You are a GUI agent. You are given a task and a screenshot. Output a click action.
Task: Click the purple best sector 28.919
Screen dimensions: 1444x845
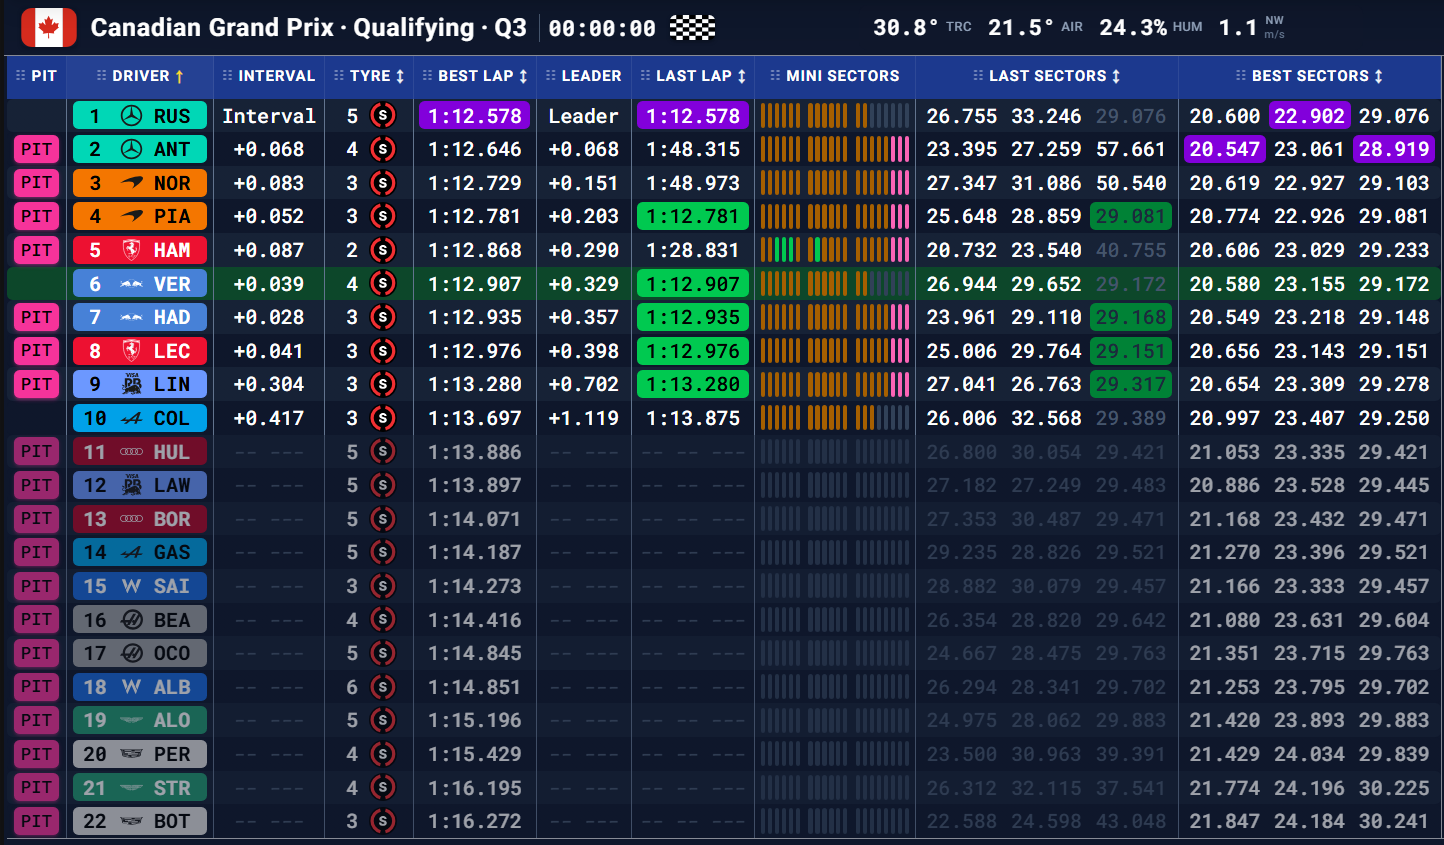pyautogui.click(x=1394, y=150)
